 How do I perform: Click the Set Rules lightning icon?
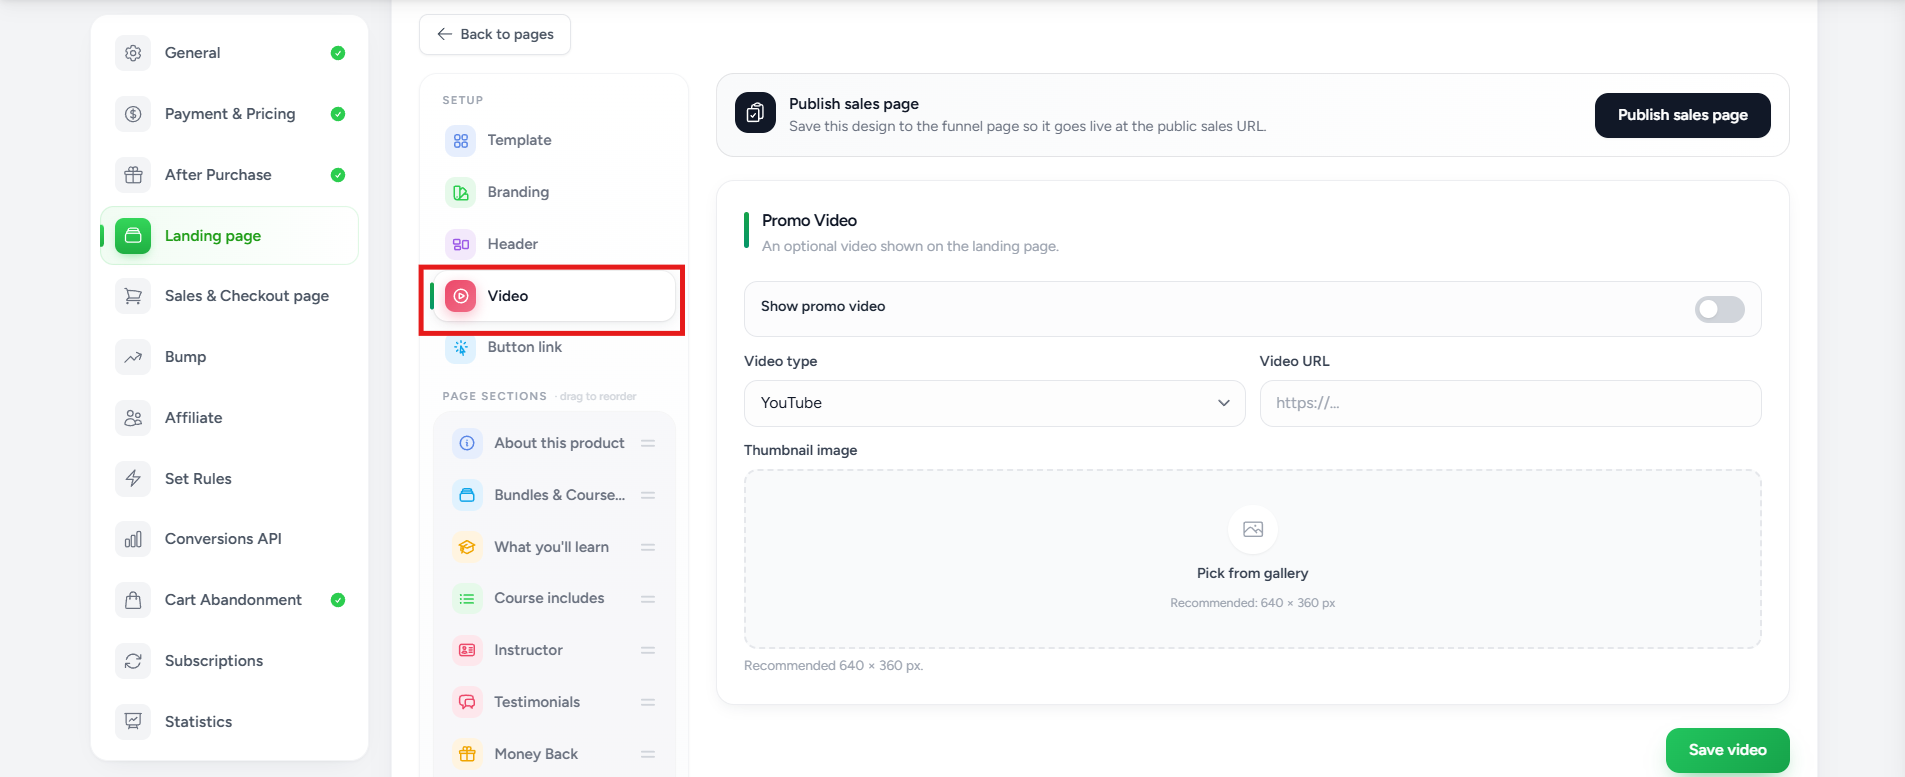point(133,479)
